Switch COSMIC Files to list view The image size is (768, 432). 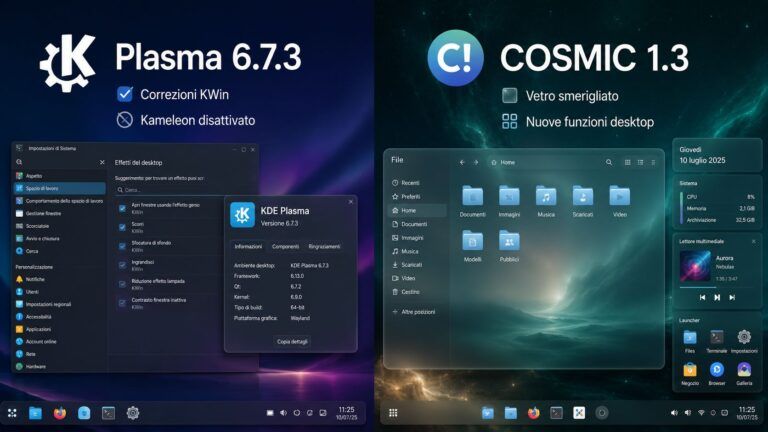coord(640,162)
